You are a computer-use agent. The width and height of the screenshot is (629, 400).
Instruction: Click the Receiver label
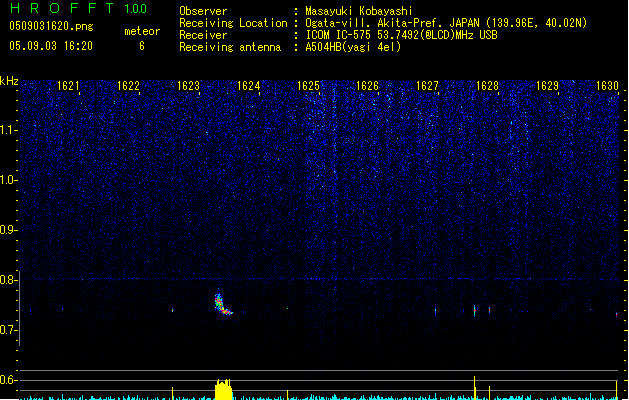pos(203,35)
